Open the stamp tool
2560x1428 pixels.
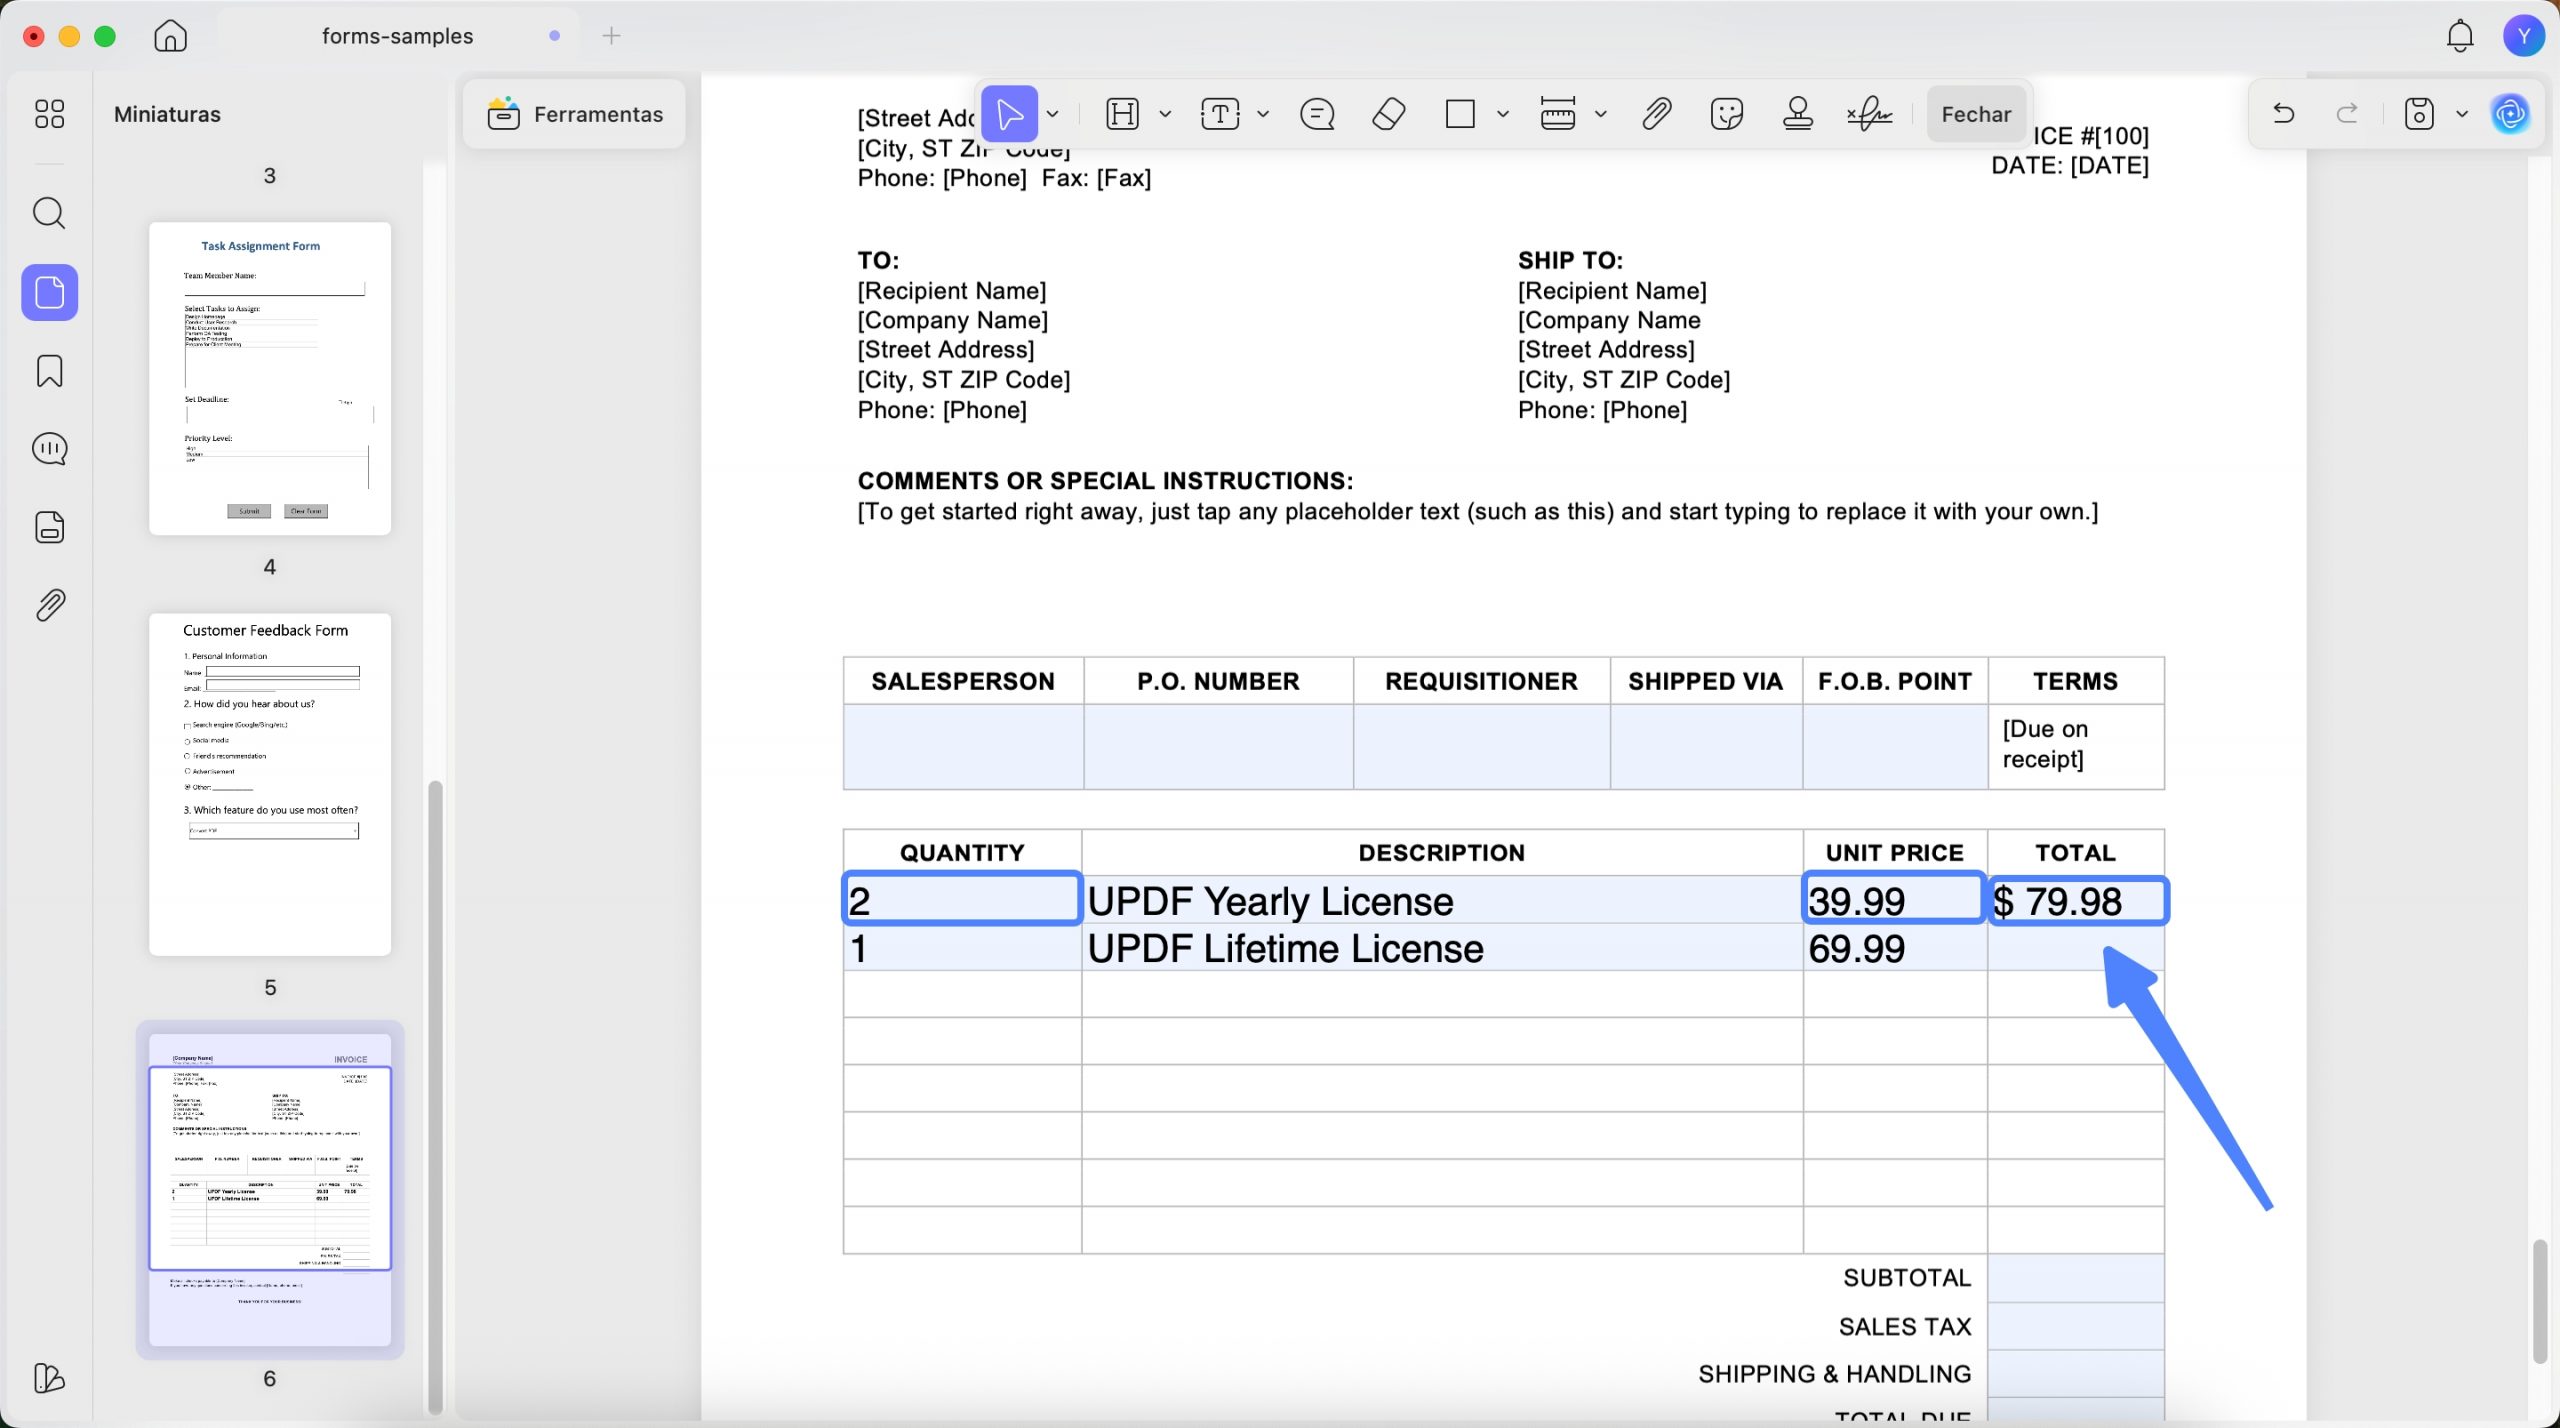point(1797,114)
